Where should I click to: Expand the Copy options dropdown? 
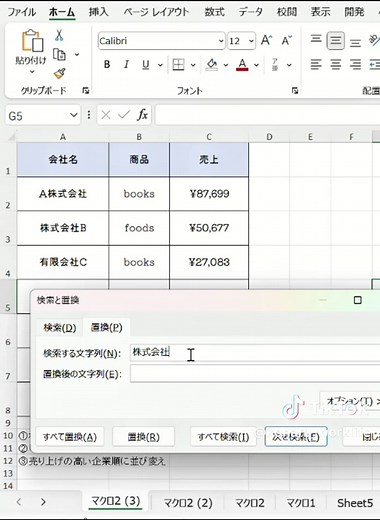point(77,54)
